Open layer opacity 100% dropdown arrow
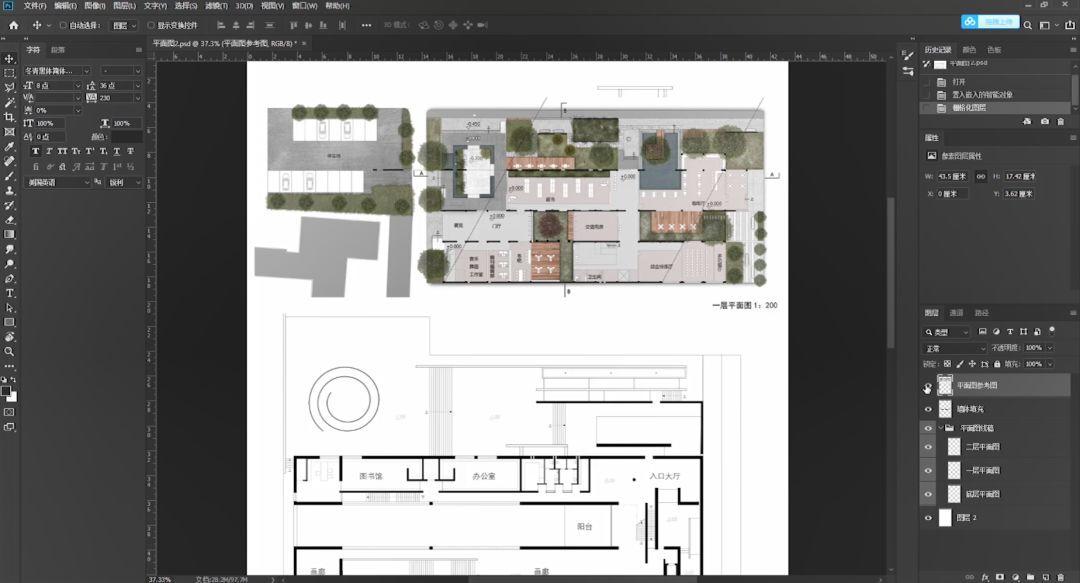 [1050, 348]
